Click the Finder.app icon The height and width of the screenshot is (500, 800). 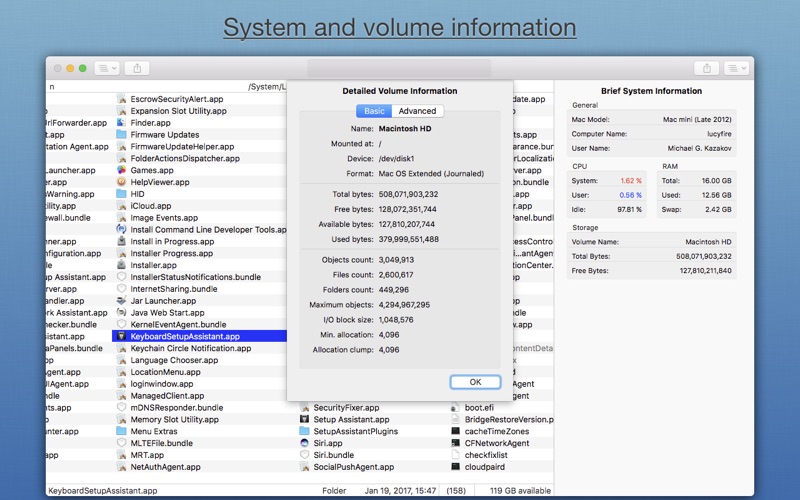121,122
